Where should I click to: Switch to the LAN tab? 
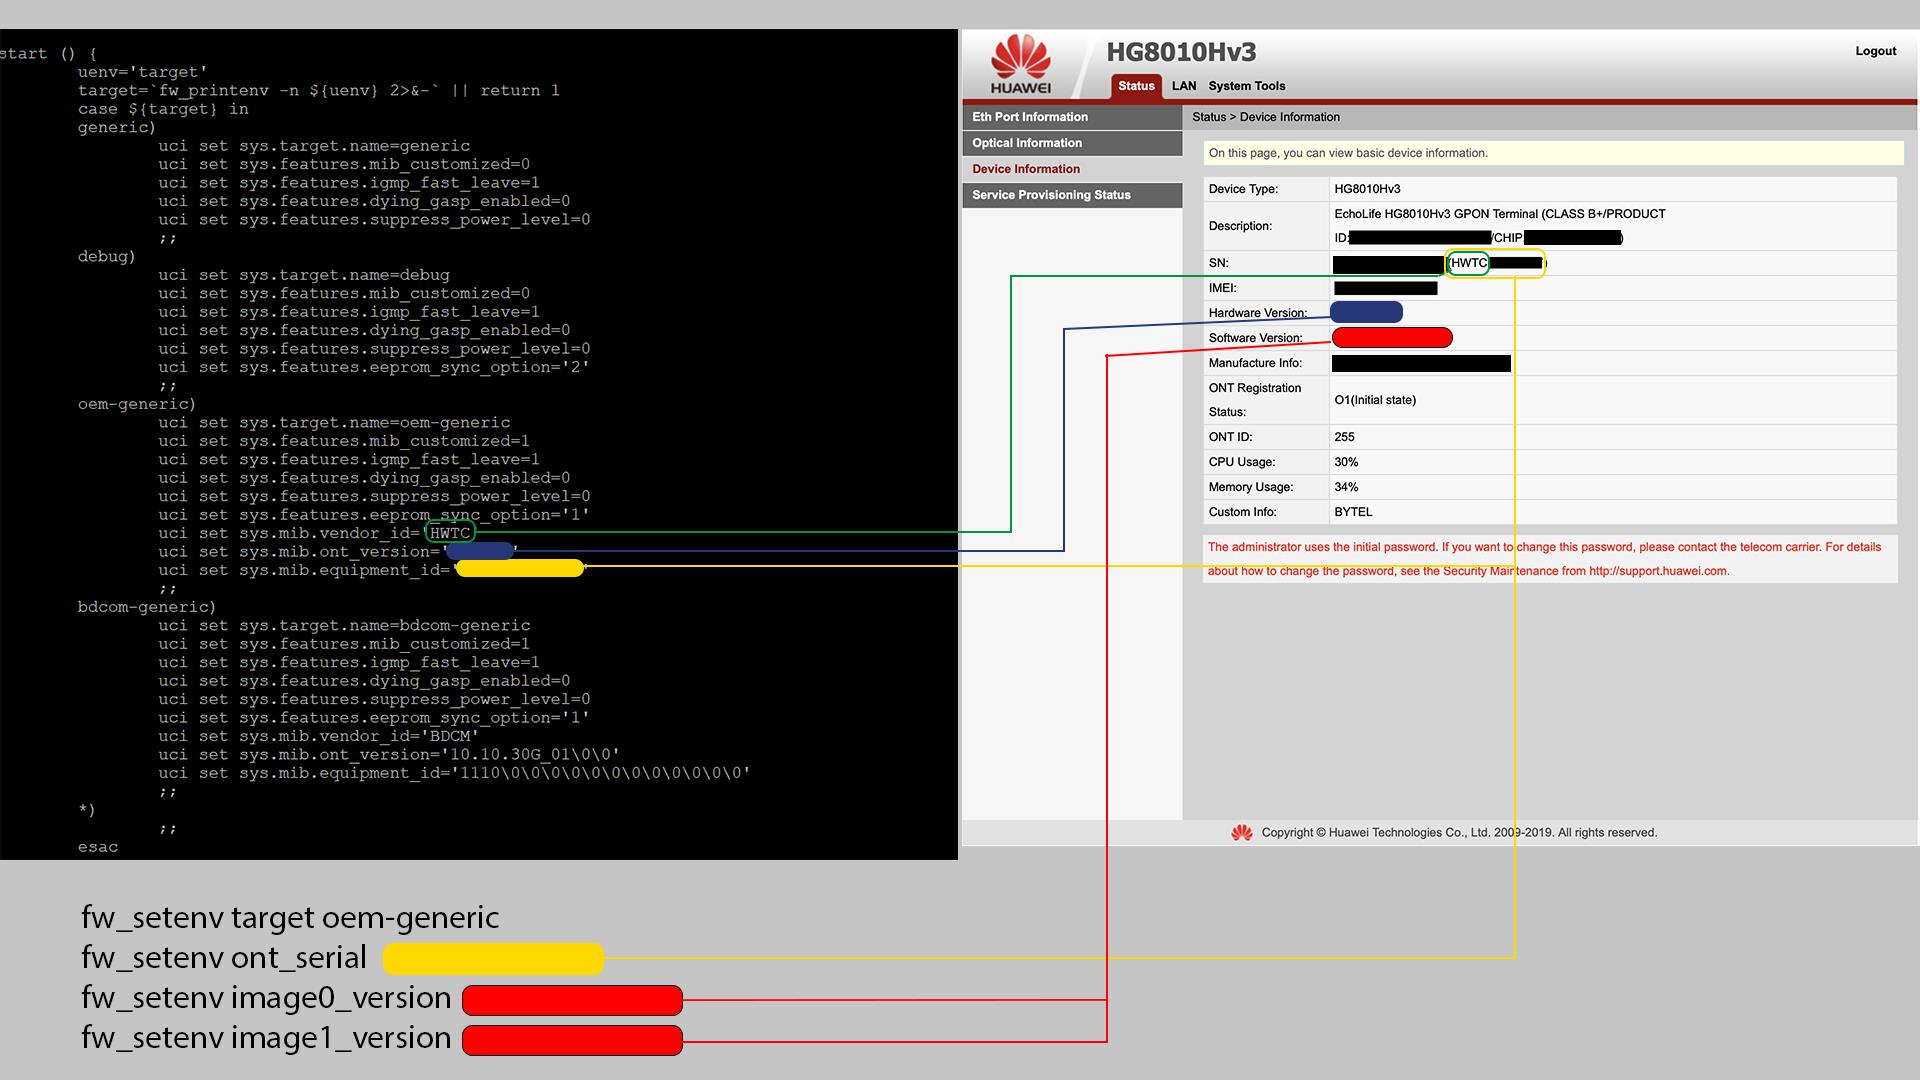1184,86
